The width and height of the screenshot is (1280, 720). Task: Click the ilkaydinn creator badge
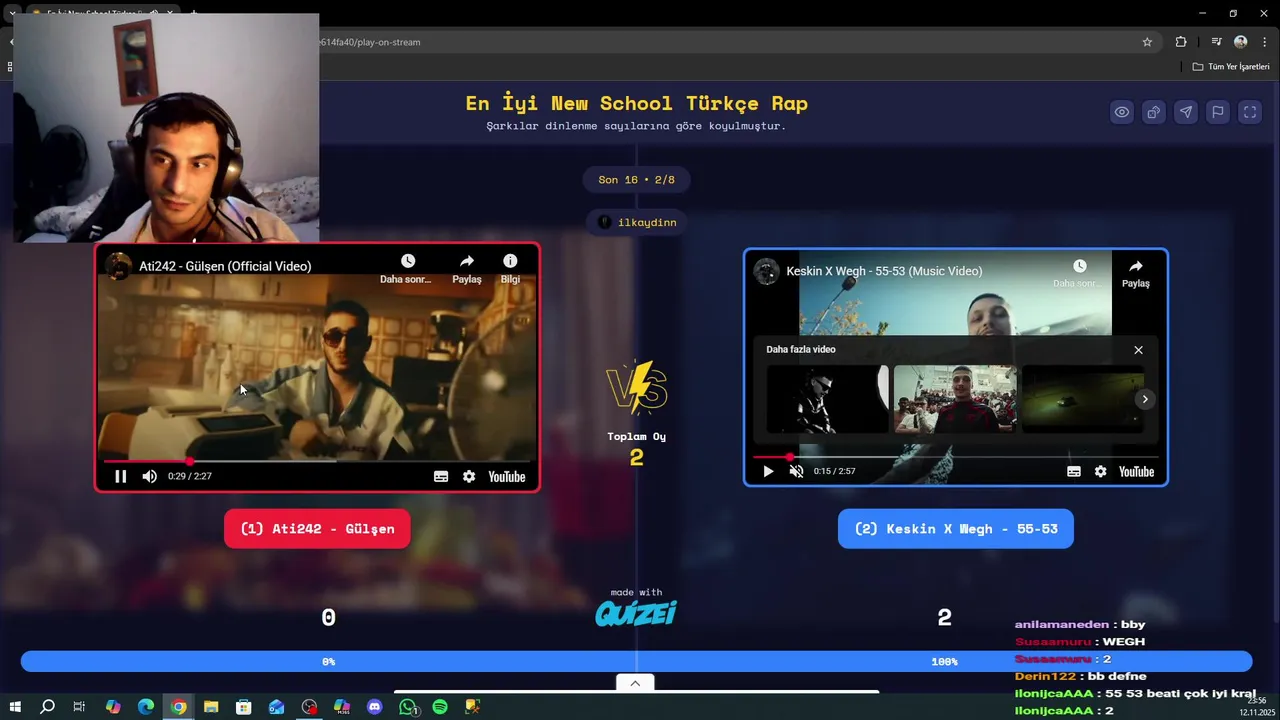tap(636, 222)
